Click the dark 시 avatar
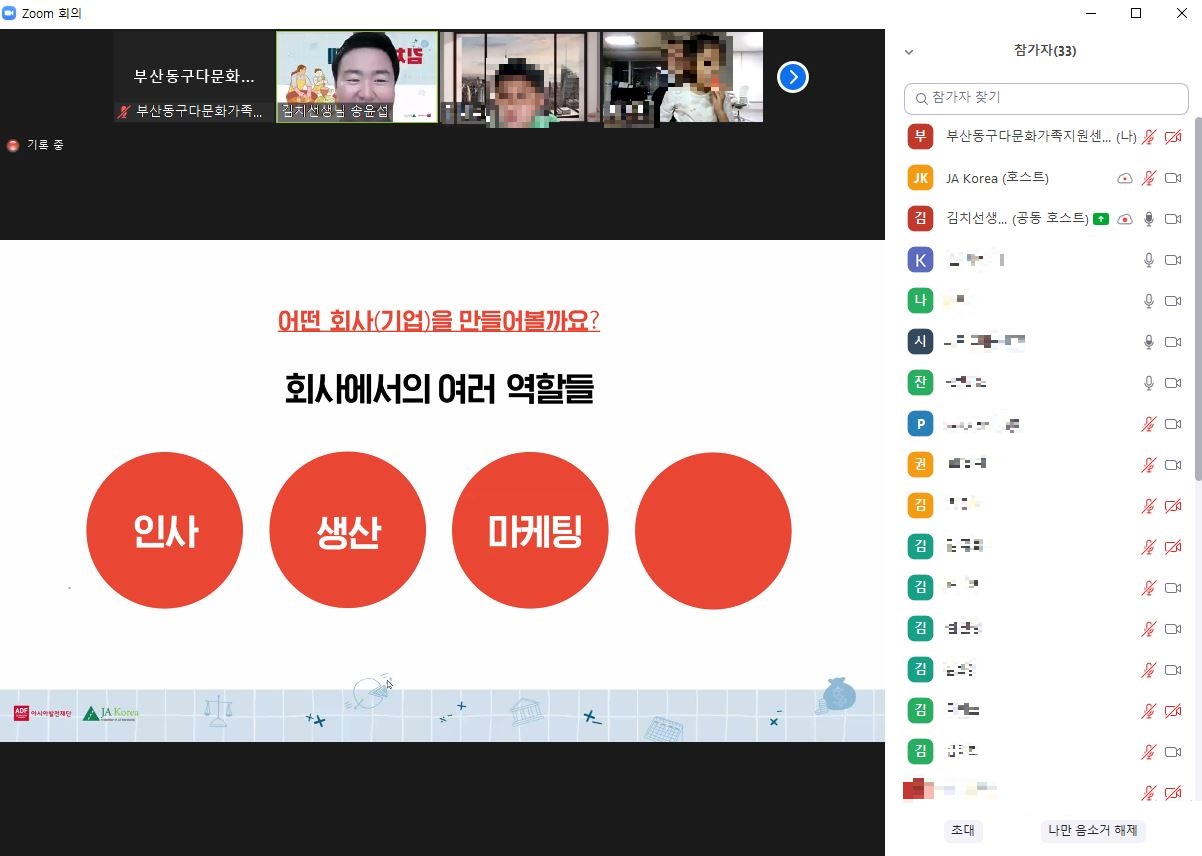1202x856 pixels. coord(920,341)
